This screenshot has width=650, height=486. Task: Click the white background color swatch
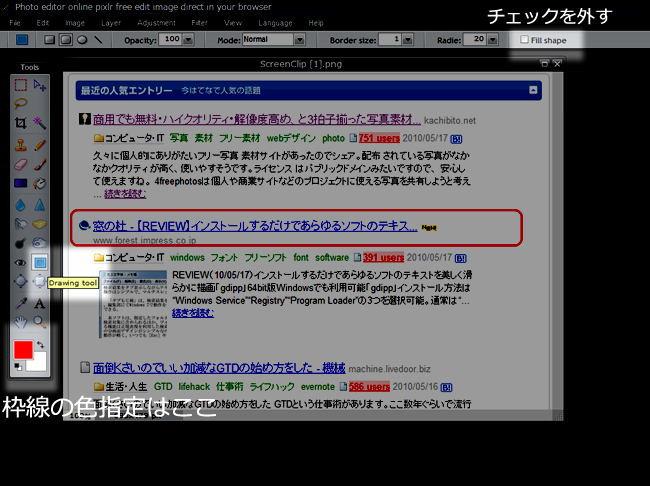pos(40,364)
